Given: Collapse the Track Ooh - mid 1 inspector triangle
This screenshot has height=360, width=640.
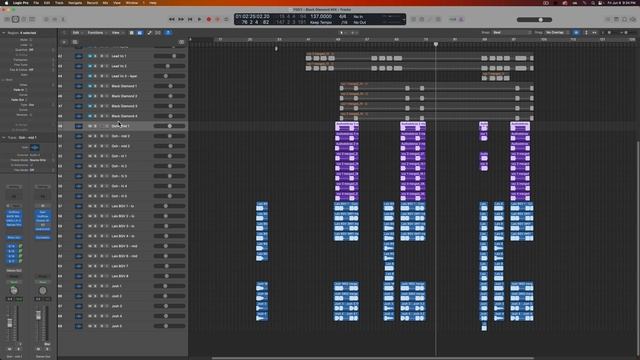Looking at the screenshot, I should 4,138.
